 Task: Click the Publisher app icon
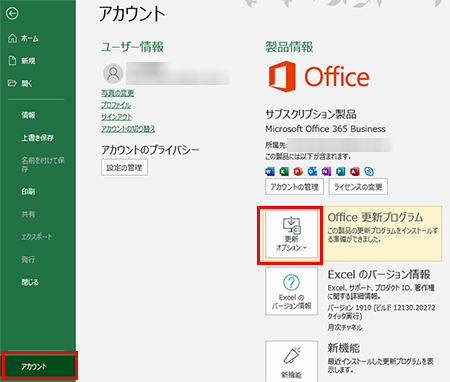pyautogui.click(x=341, y=171)
